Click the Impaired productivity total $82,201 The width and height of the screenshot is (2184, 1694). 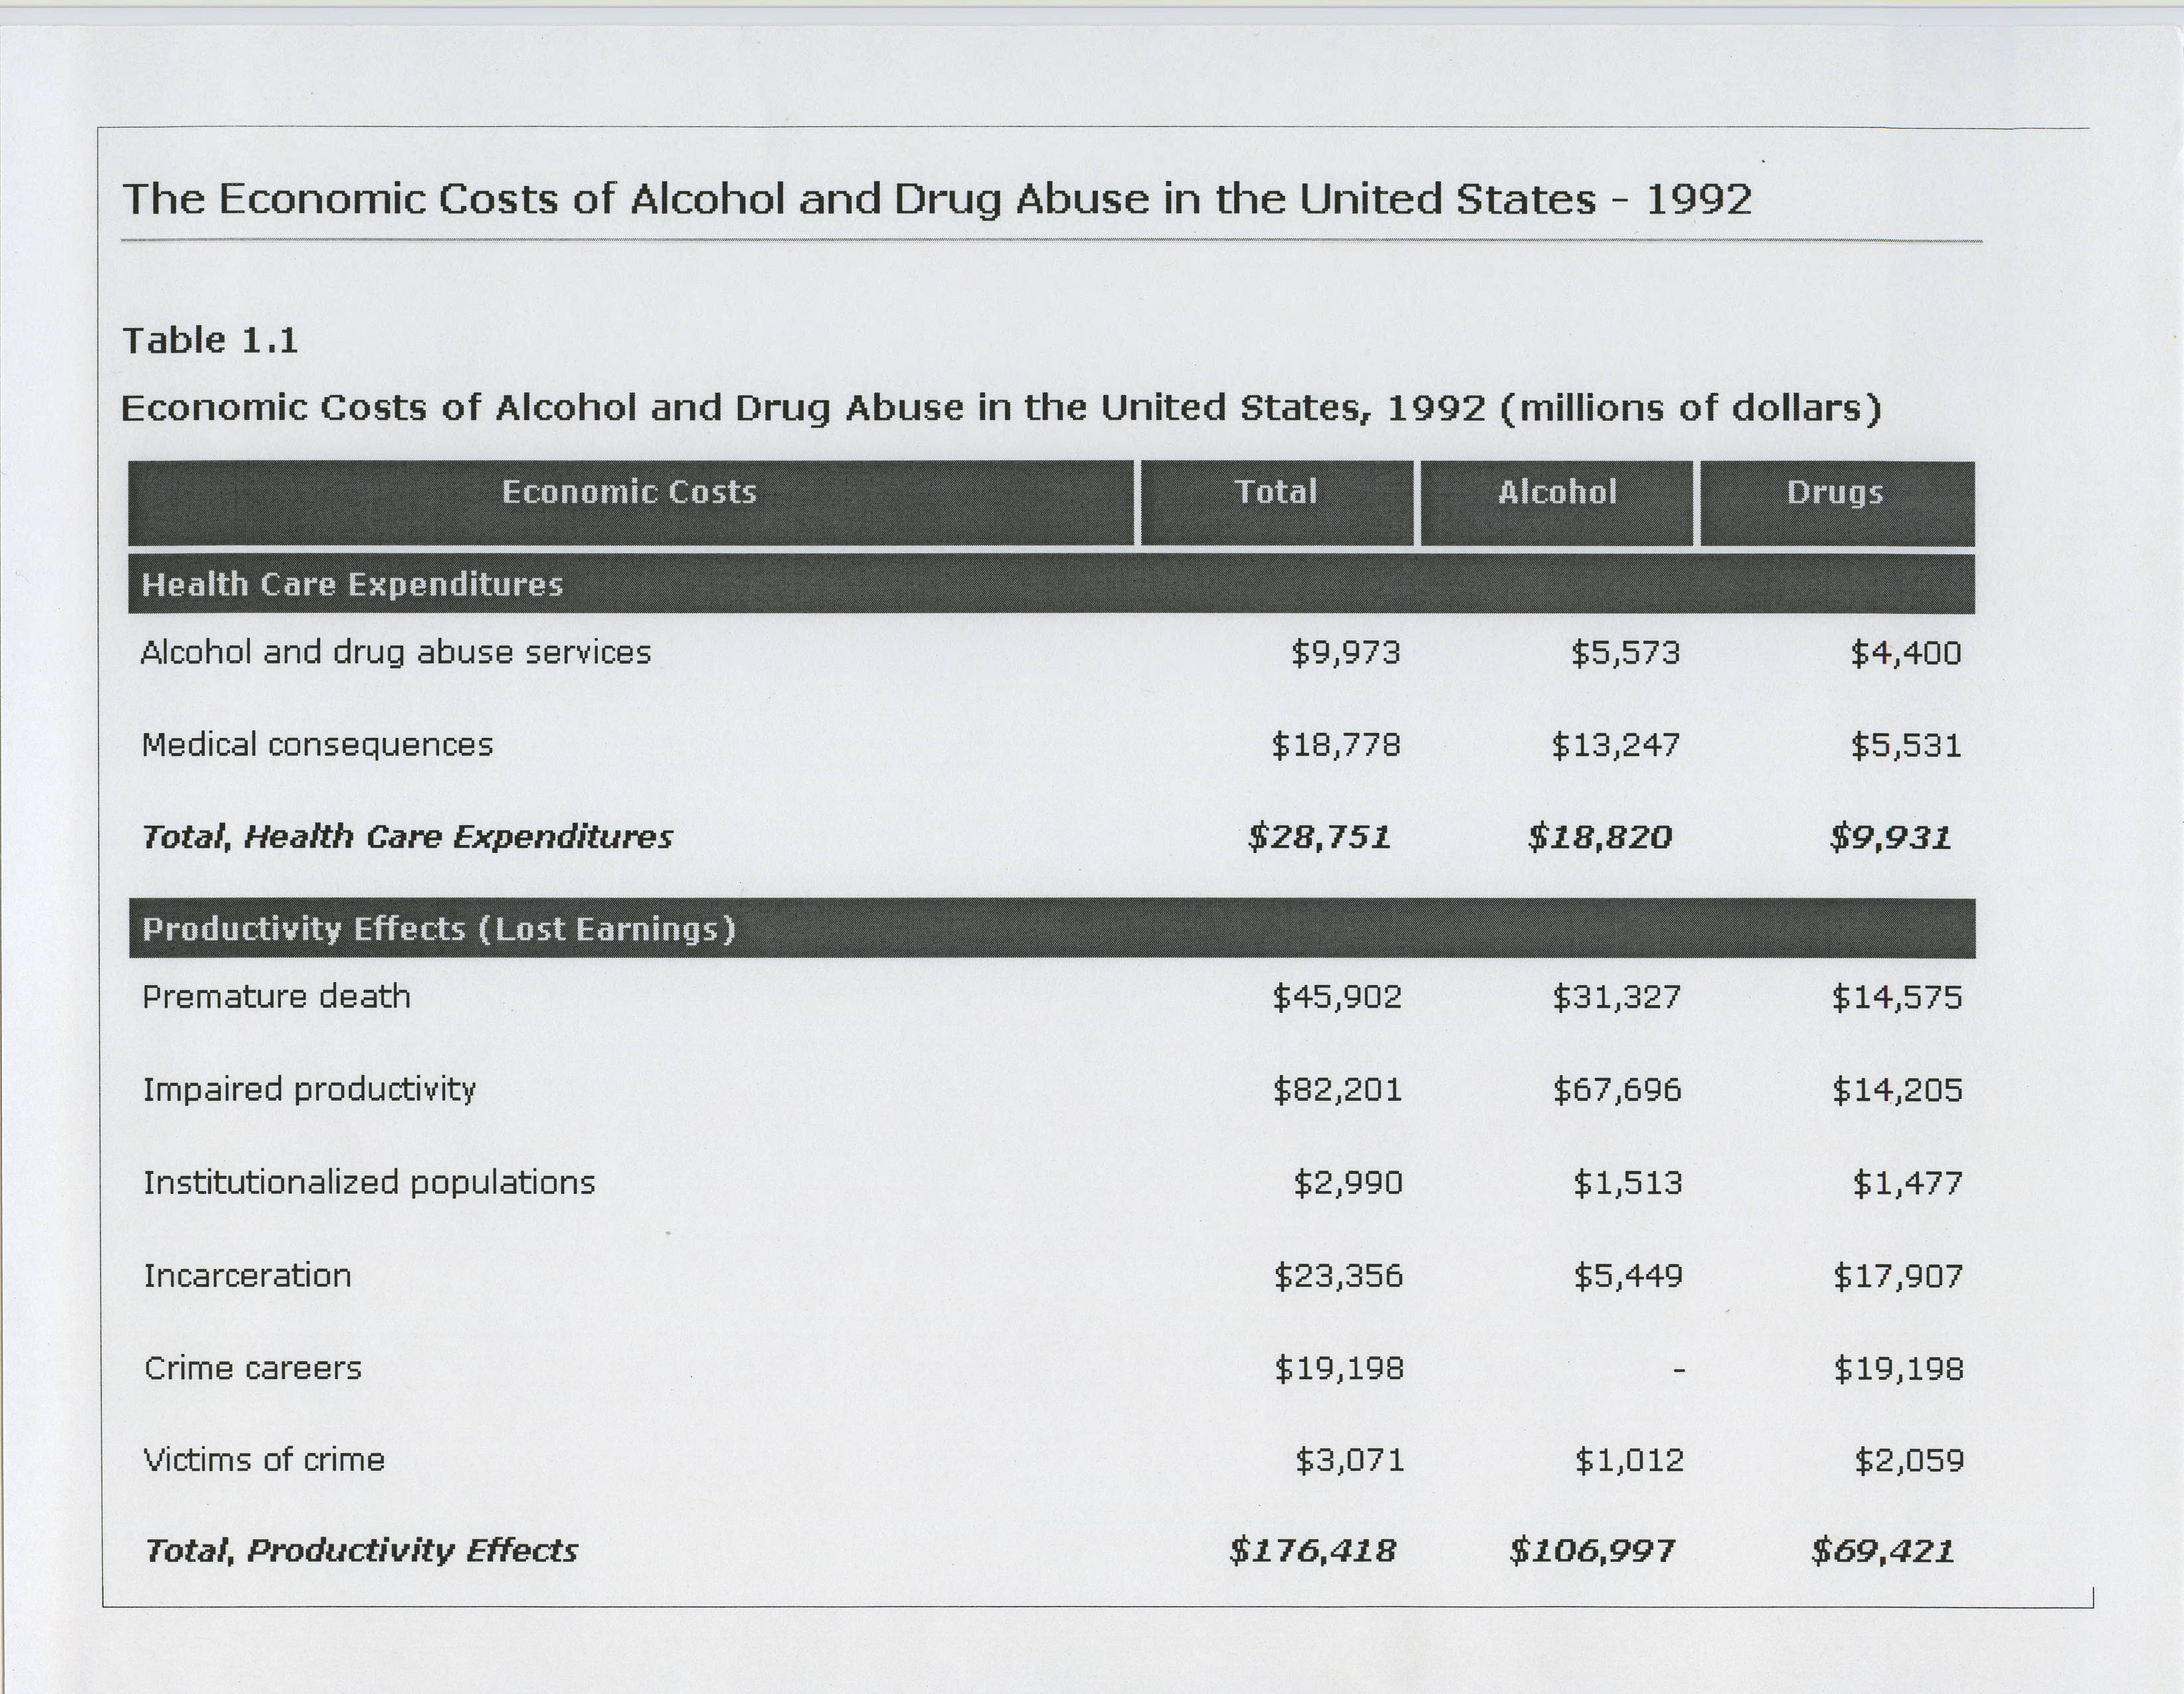[x=1337, y=1090]
